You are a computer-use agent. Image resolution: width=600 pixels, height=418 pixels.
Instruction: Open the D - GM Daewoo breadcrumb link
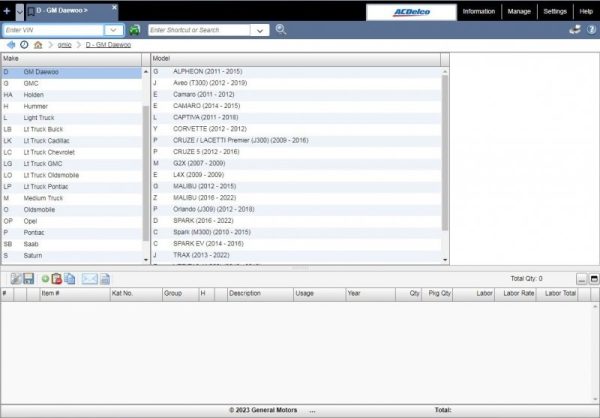click(x=108, y=45)
